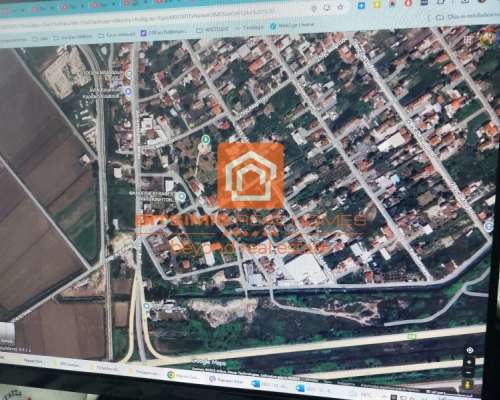Click the my location target icon
Screen dimensions: 500x400
coord(470,350)
